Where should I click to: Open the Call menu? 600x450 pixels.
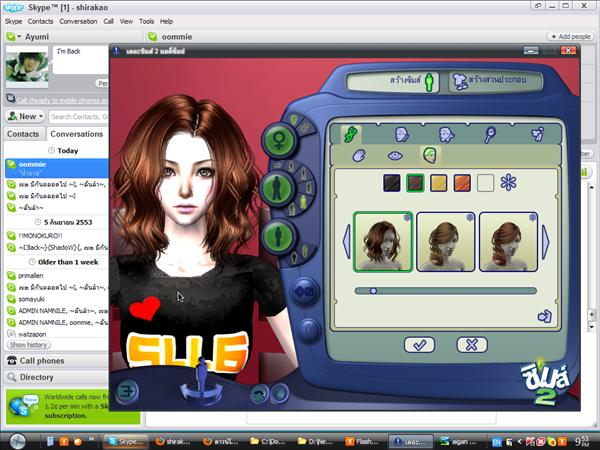coord(108,21)
